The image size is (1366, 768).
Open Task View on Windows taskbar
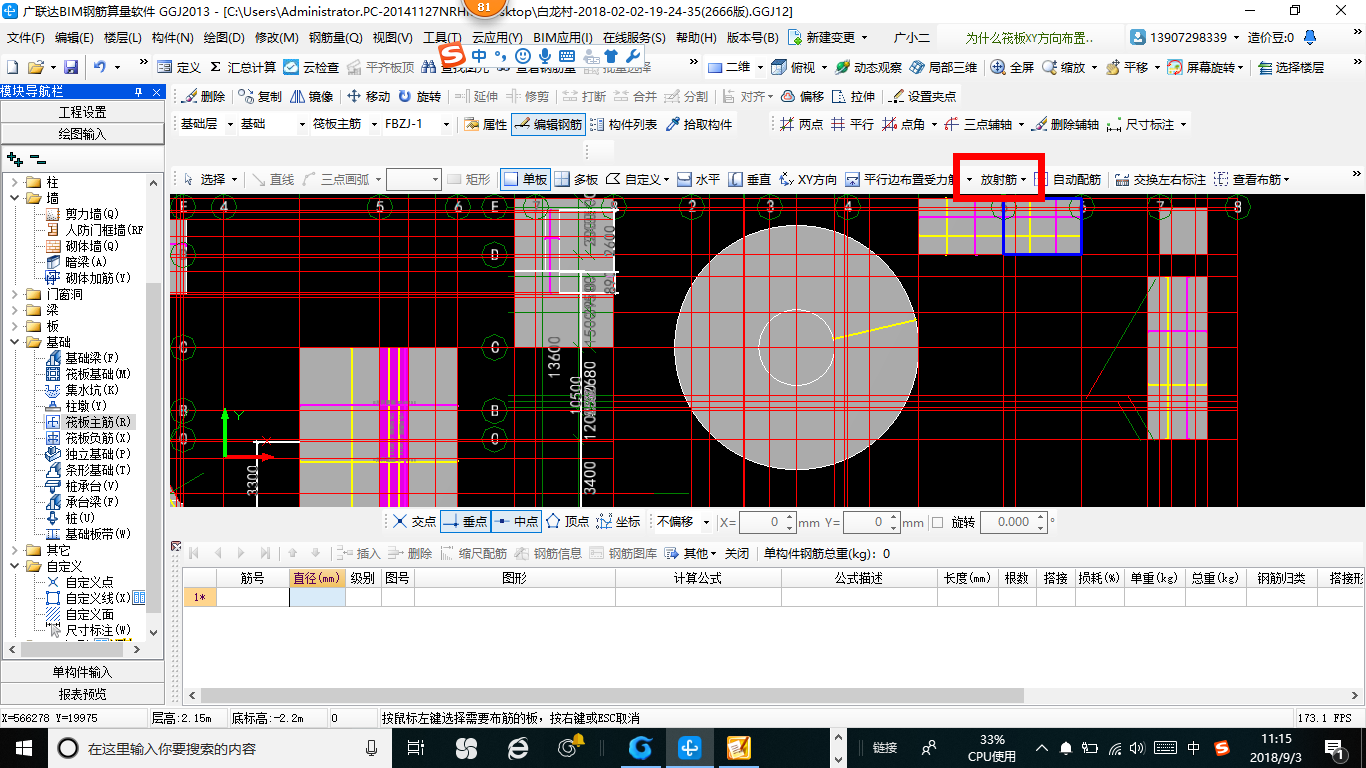415,748
